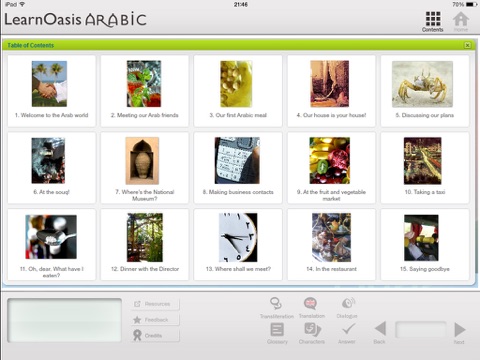
Task: Open the Glossary icon
Action: click(277, 330)
